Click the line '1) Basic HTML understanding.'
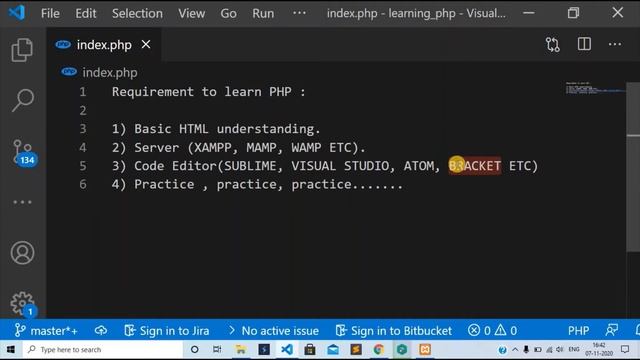640x360 pixels. click(216, 129)
